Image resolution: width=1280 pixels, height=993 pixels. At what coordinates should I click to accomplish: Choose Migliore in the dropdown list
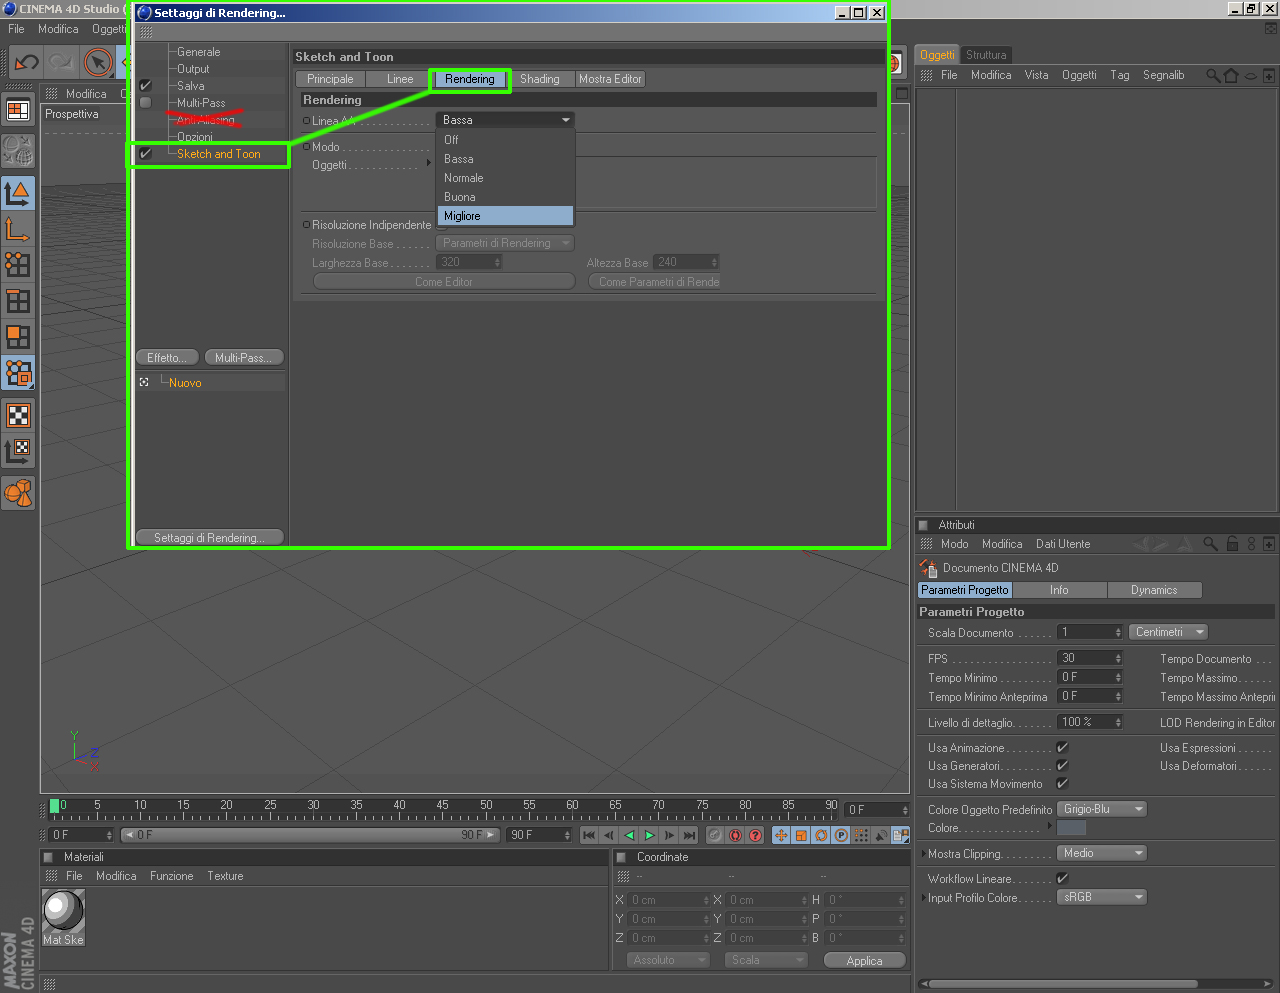(505, 216)
